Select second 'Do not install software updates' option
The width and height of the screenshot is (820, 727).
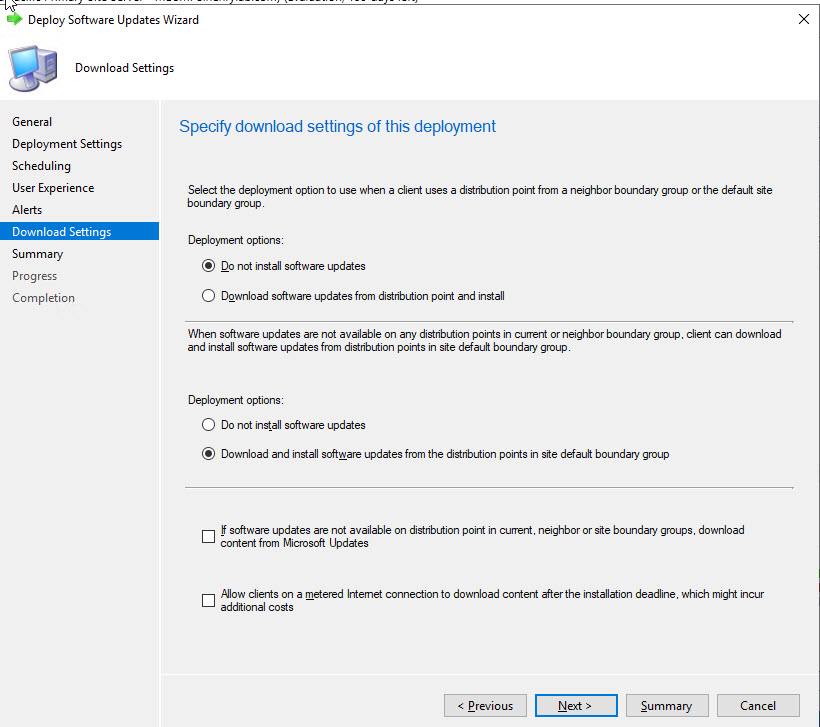pos(208,425)
